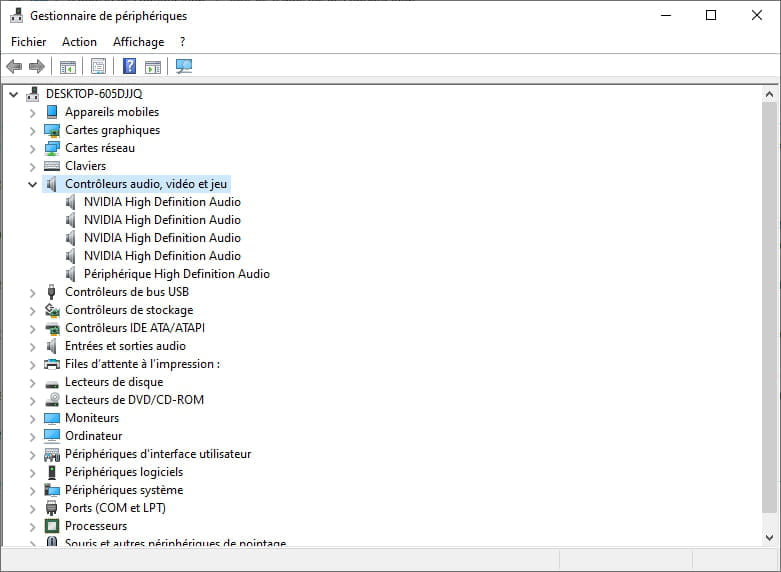Click the Properties sheet toolbar icon

[x=98, y=67]
